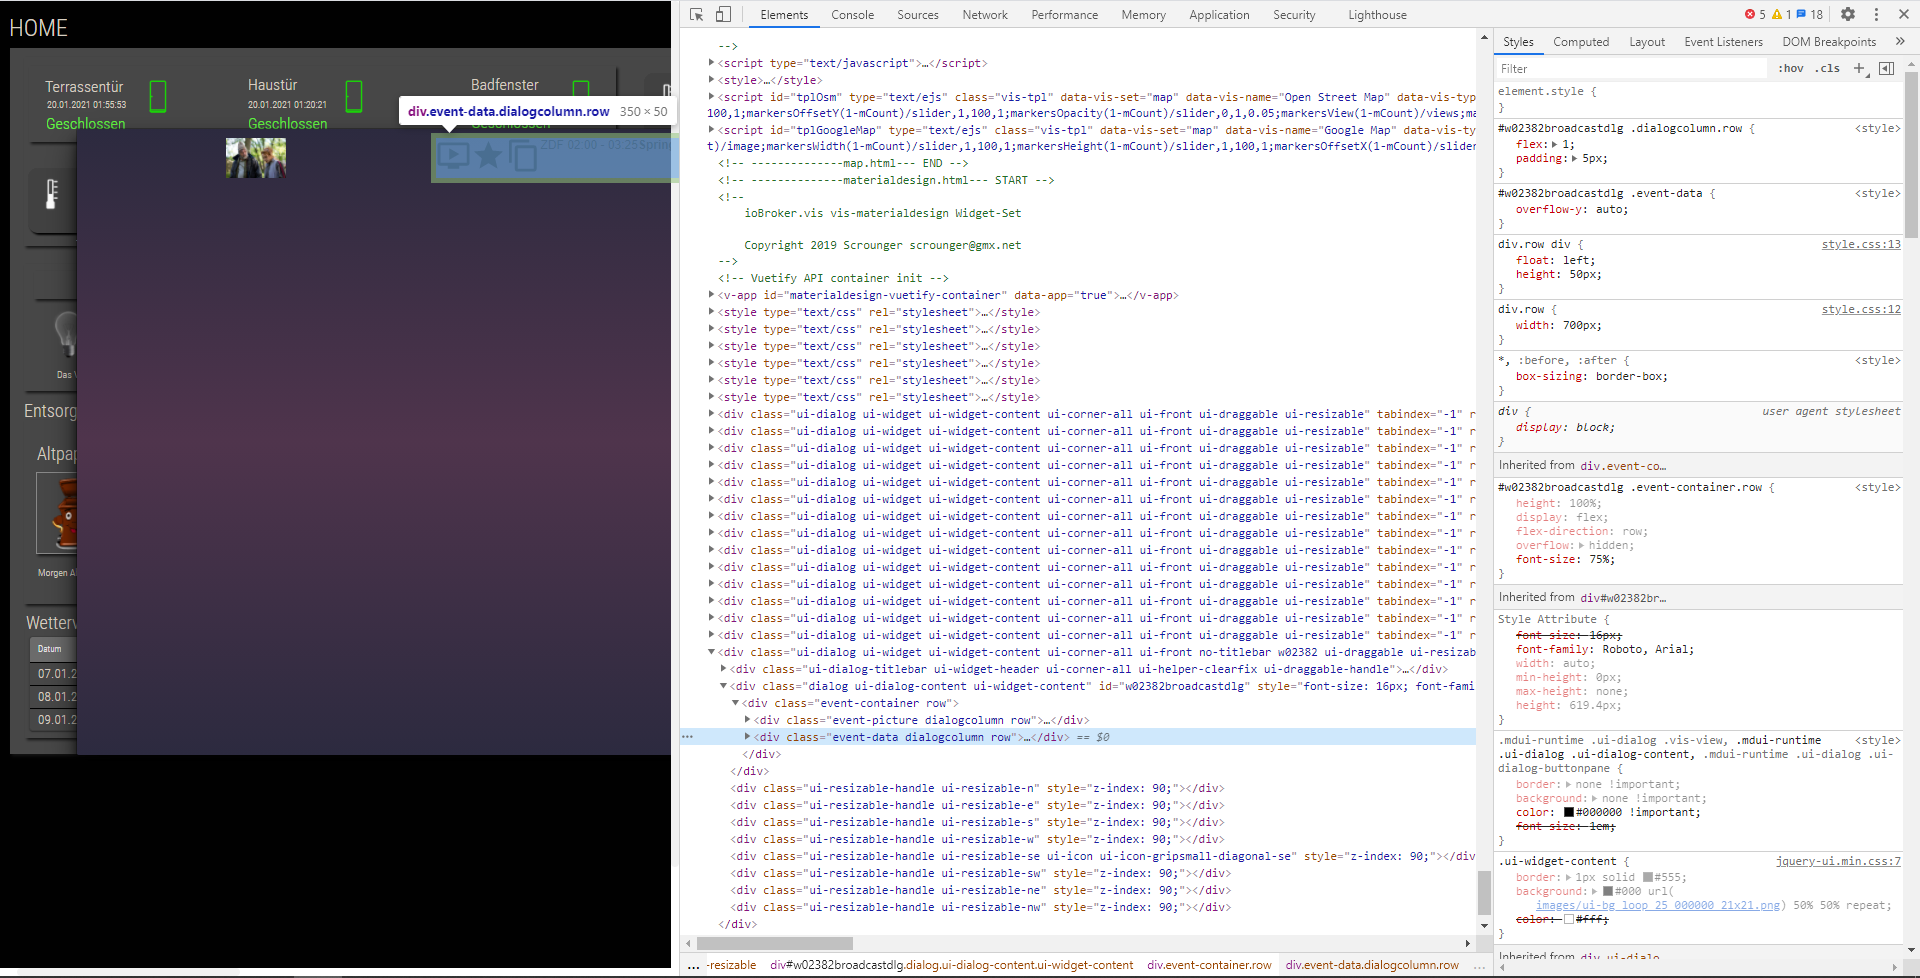Click the copy icon in the dialog
Image resolution: width=1920 pixels, height=978 pixels.
523,155
